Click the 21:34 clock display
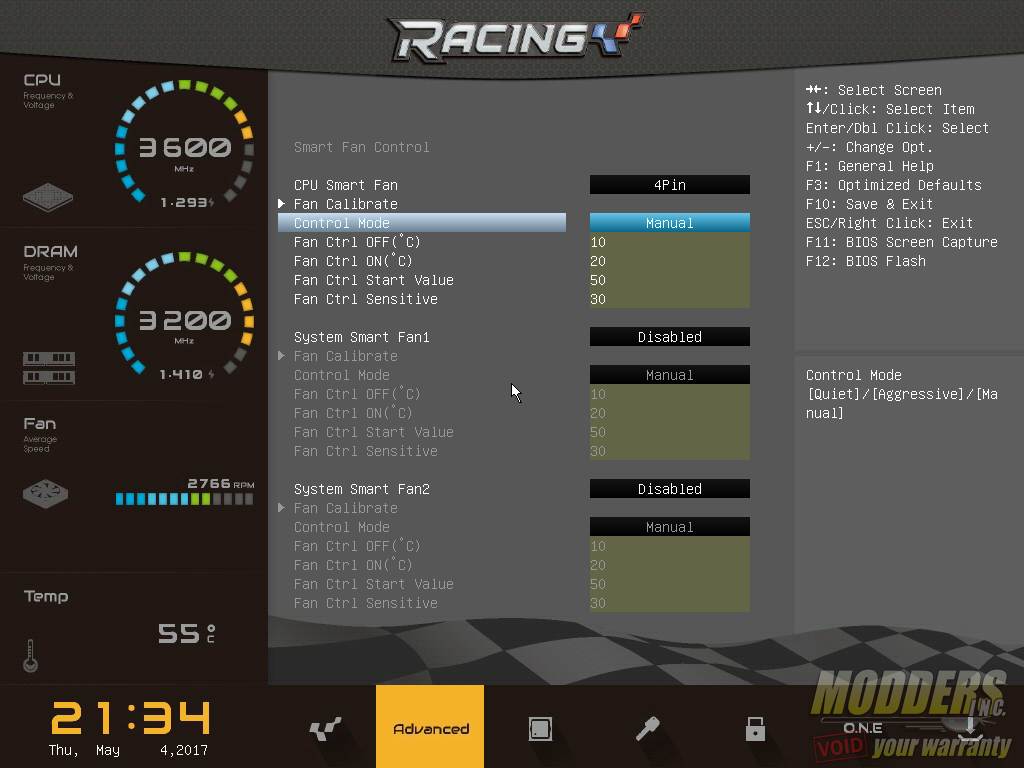The image size is (1024, 768). 131,718
